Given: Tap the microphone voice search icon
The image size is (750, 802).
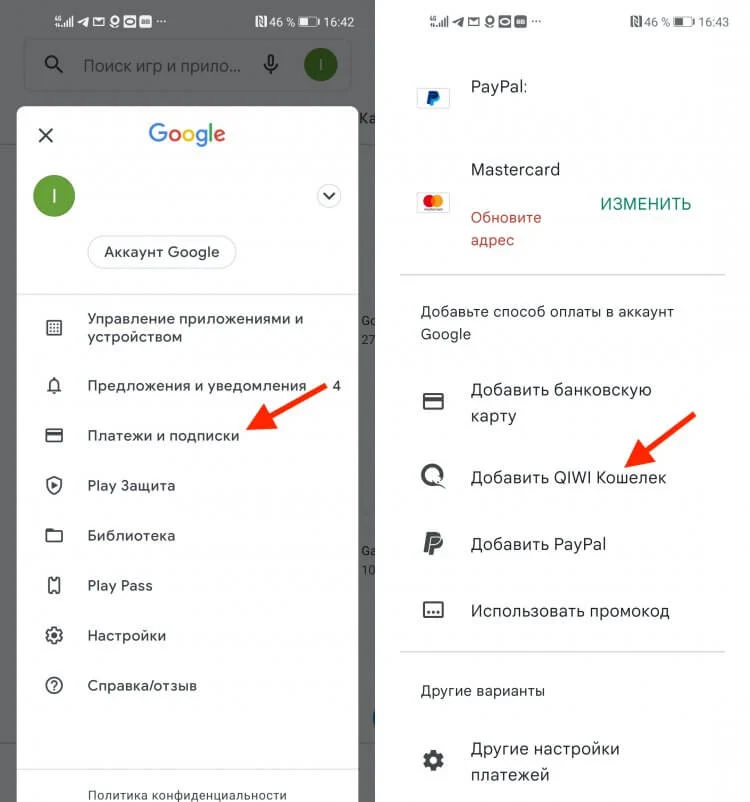Looking at the screenshot, I should click(271, 65).
